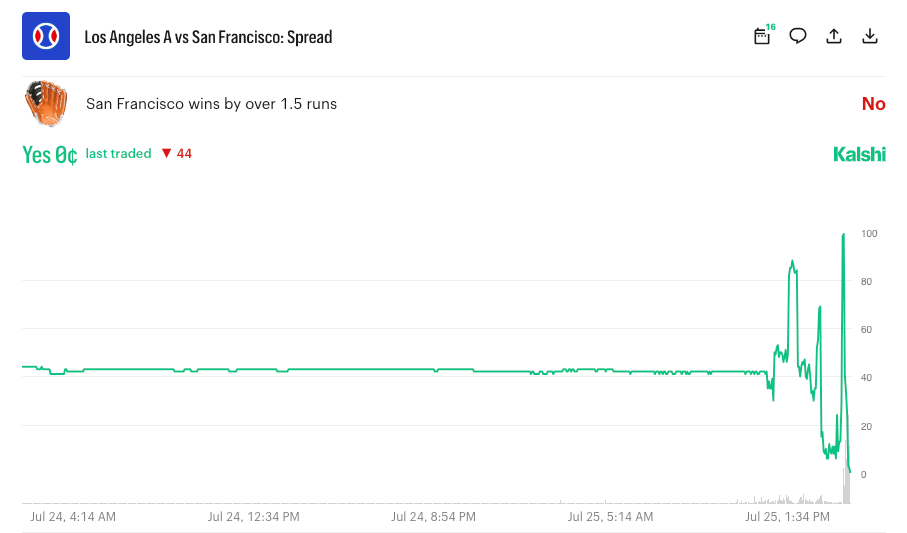Click the price spike peak near 100
The width and height of the screenshot is (907, 533).
coord(843,235)
